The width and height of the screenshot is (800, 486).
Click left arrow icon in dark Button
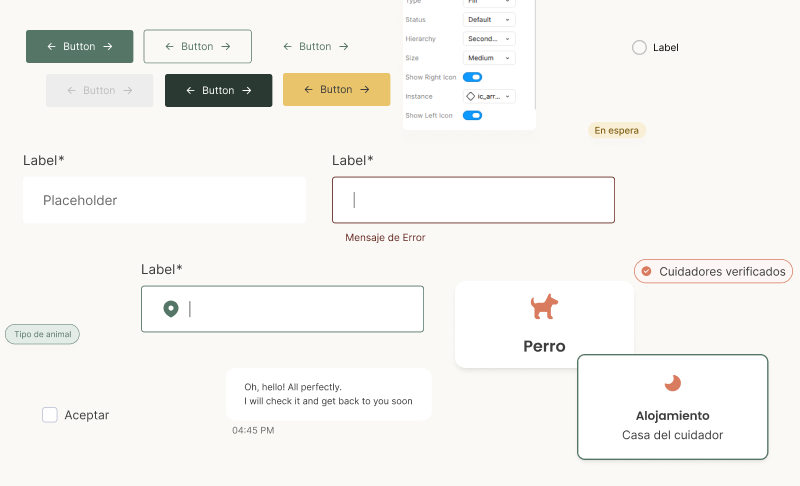190,90
